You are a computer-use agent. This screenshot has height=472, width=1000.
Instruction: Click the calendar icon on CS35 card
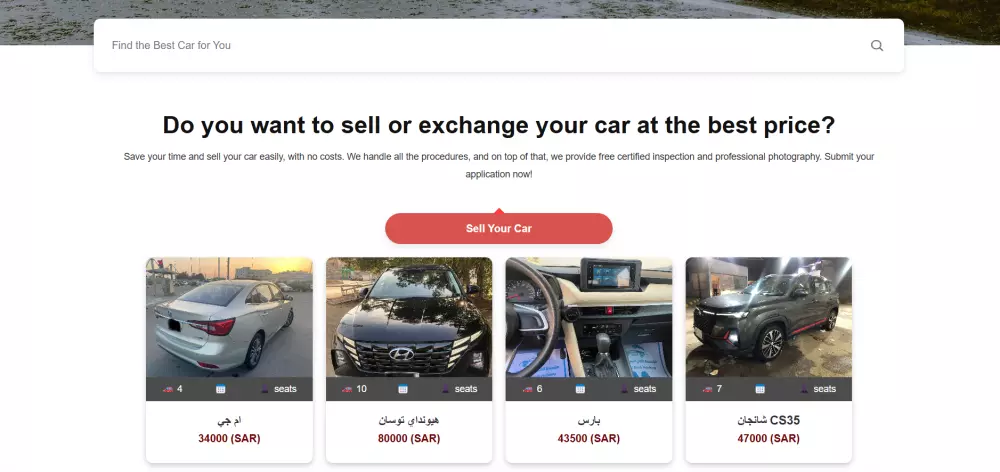pos(760,388)
